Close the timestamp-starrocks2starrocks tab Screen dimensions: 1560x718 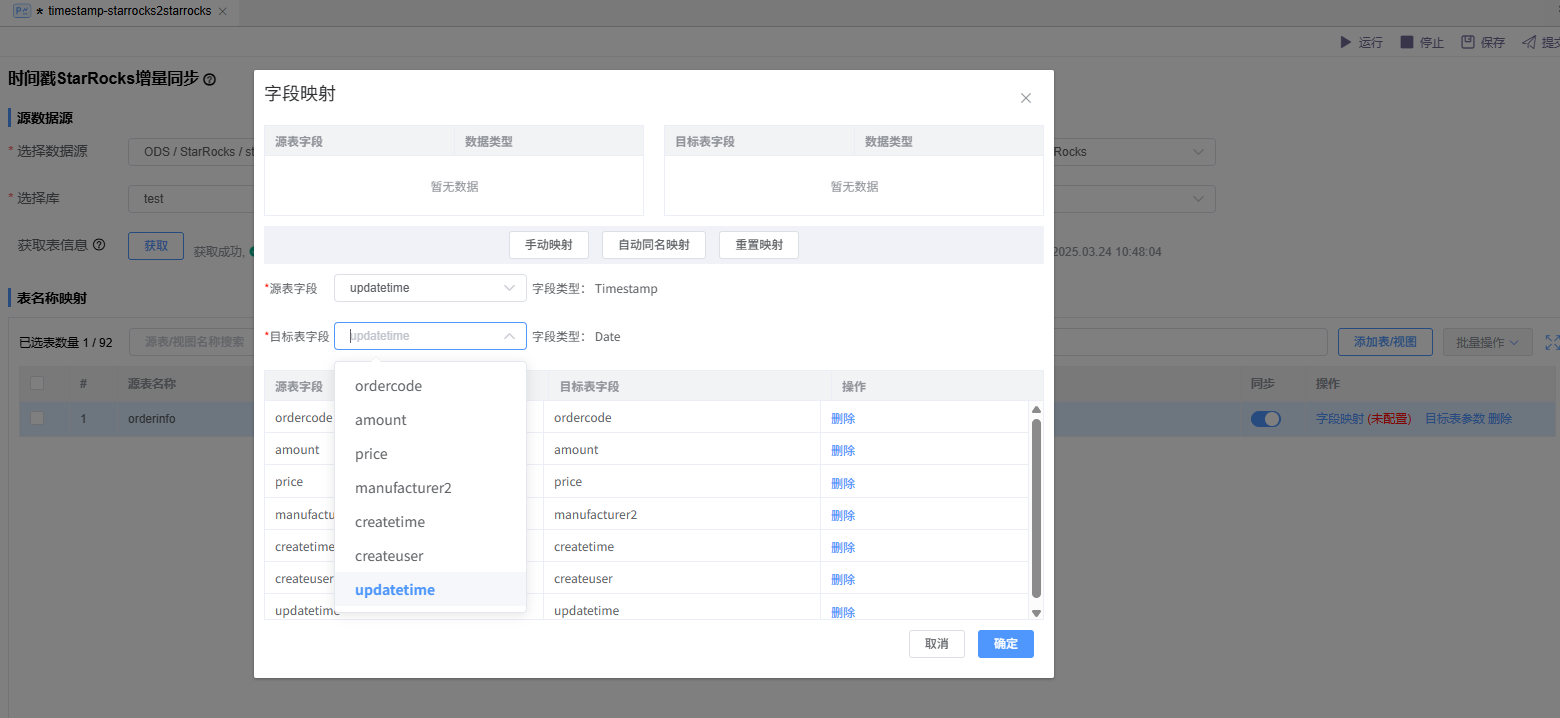222,11
